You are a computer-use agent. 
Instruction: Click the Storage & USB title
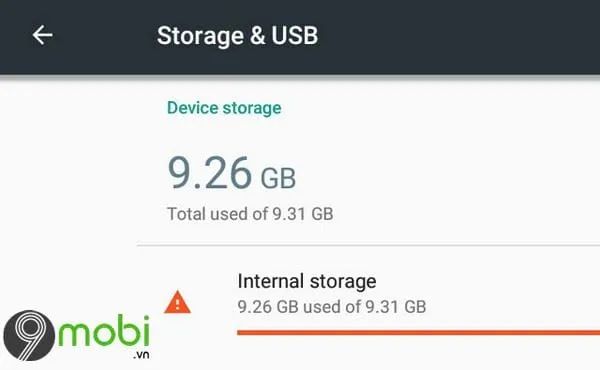click(237, 36)
